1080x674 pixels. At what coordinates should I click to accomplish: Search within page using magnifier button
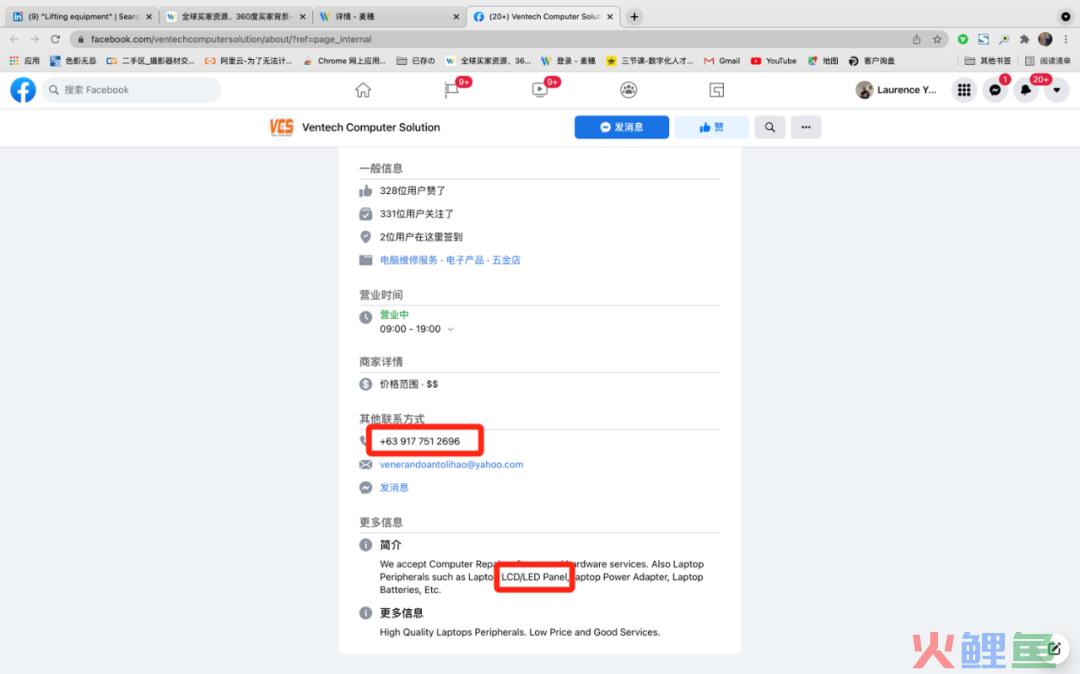(769, 127)
